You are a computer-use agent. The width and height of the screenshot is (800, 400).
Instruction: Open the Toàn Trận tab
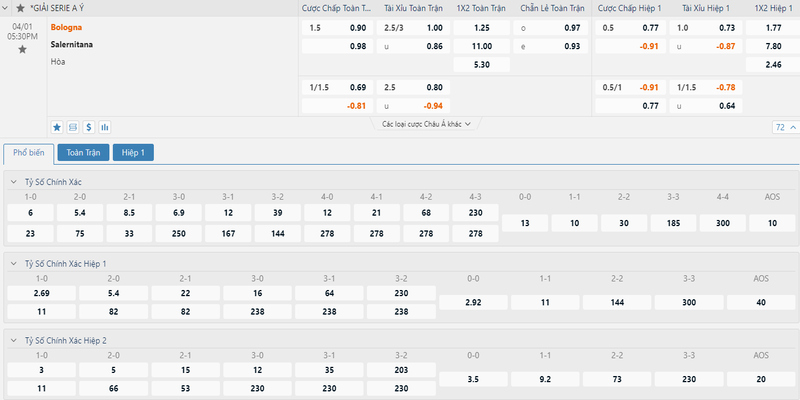click(83, 153)
